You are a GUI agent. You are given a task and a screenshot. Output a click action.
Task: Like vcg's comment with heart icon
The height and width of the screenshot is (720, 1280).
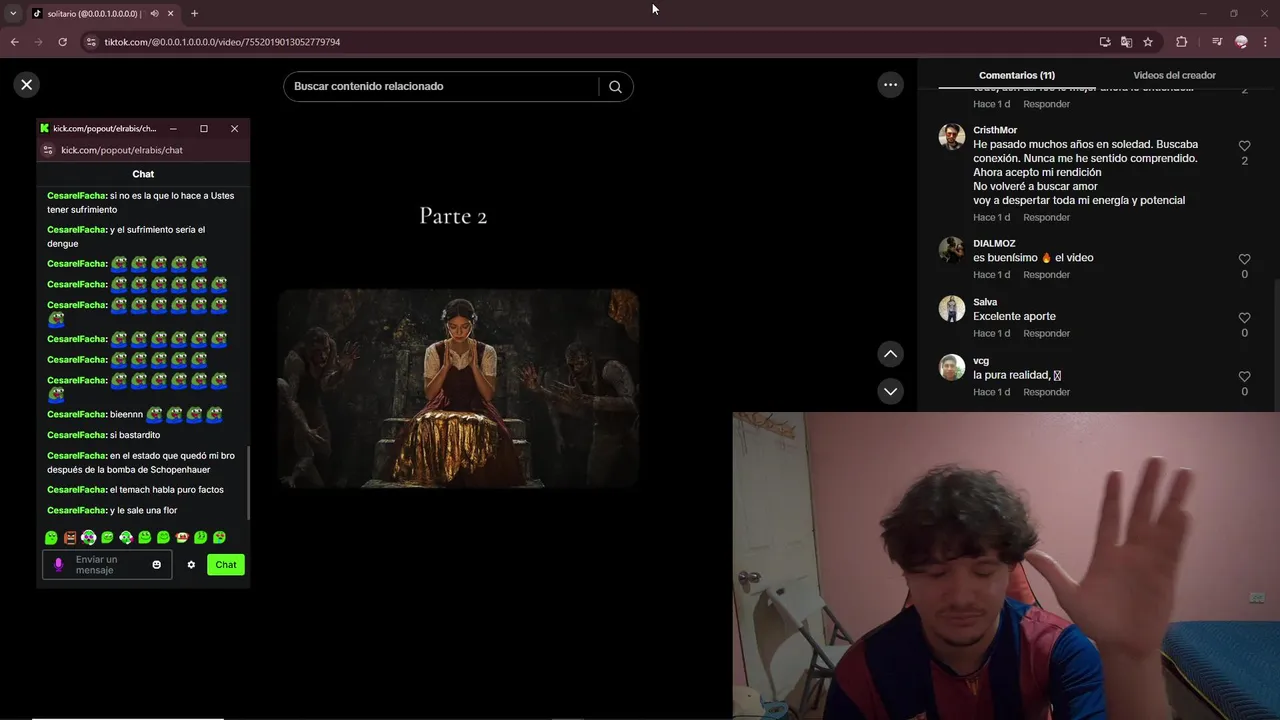tap(1244, 377)
